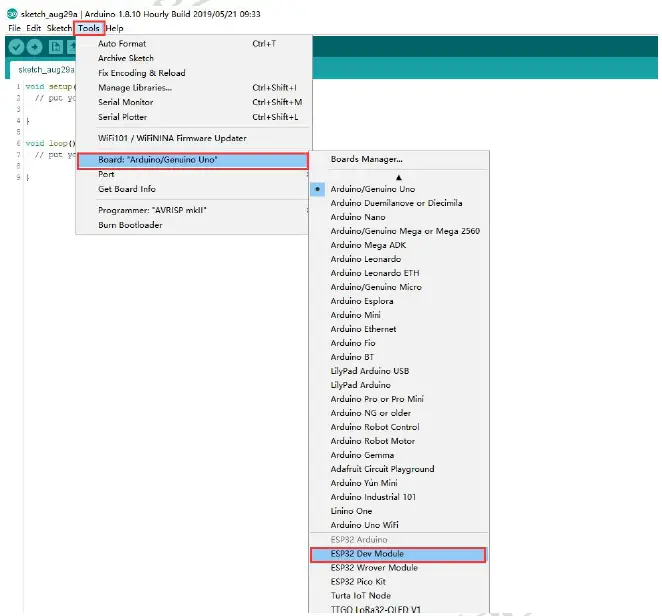This screenshot has width=662, height=616.
Task: Click code line 1 void setup
Action: (50, 87)
